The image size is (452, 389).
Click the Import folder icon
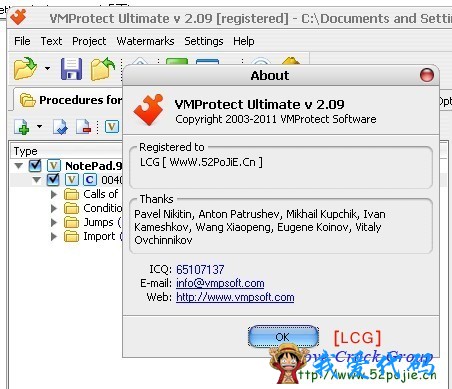71,236
